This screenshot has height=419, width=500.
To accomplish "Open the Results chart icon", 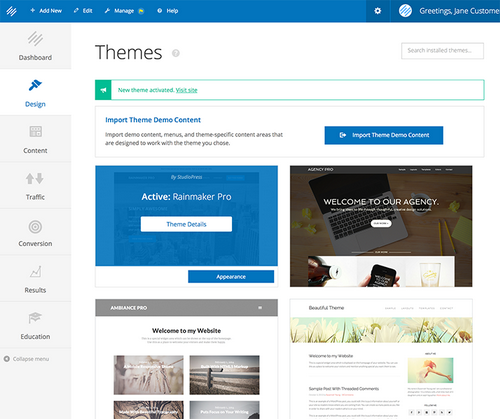I will tap(35, 272).
